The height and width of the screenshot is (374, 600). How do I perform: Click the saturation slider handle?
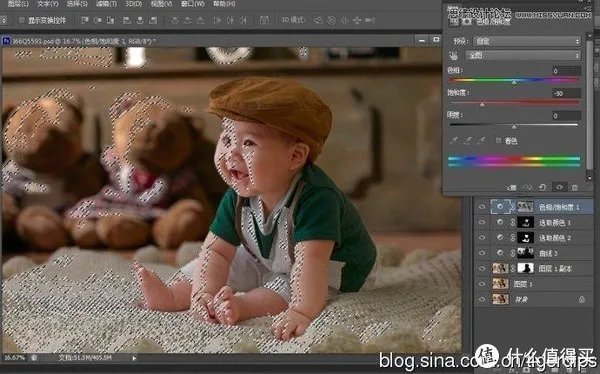click(x=482, y=104)
